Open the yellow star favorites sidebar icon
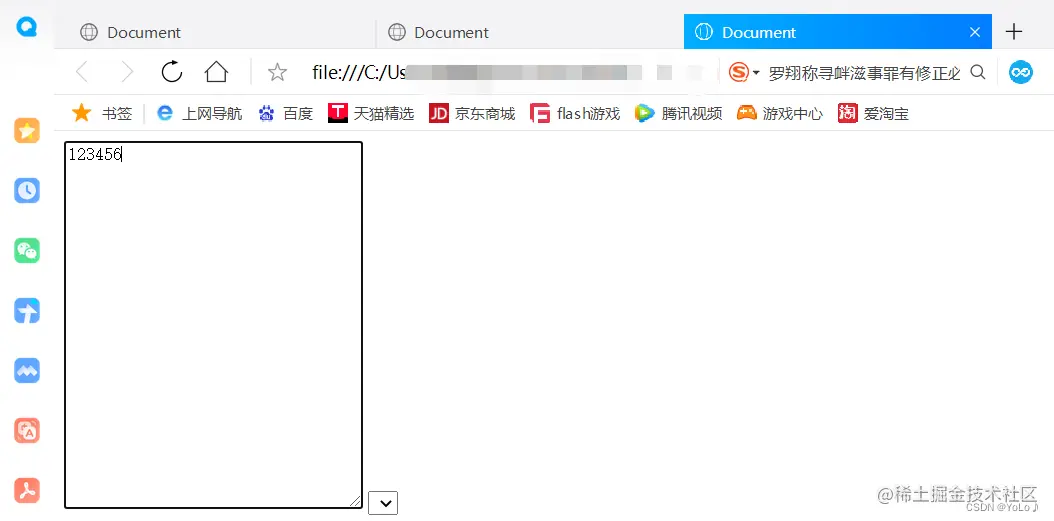This screenshot has width=1054, height=521. [27, 130]
